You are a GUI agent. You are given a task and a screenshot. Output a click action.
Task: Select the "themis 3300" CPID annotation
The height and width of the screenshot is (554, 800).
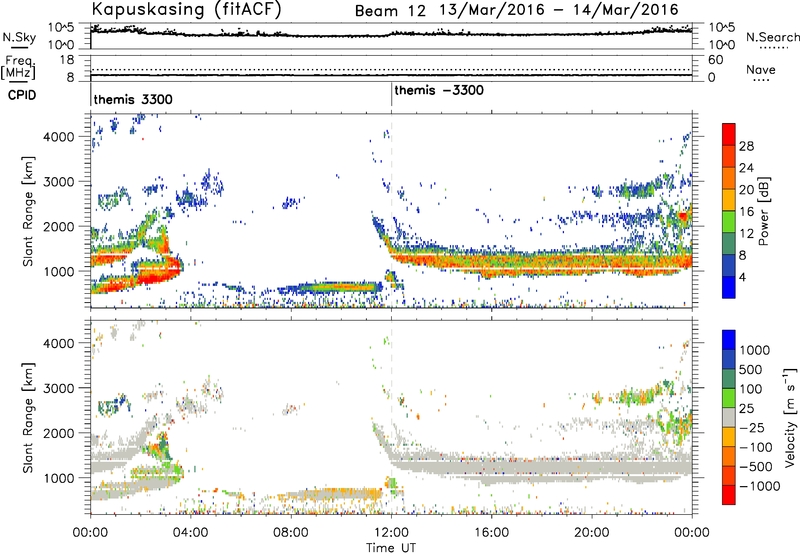point(133,99)
